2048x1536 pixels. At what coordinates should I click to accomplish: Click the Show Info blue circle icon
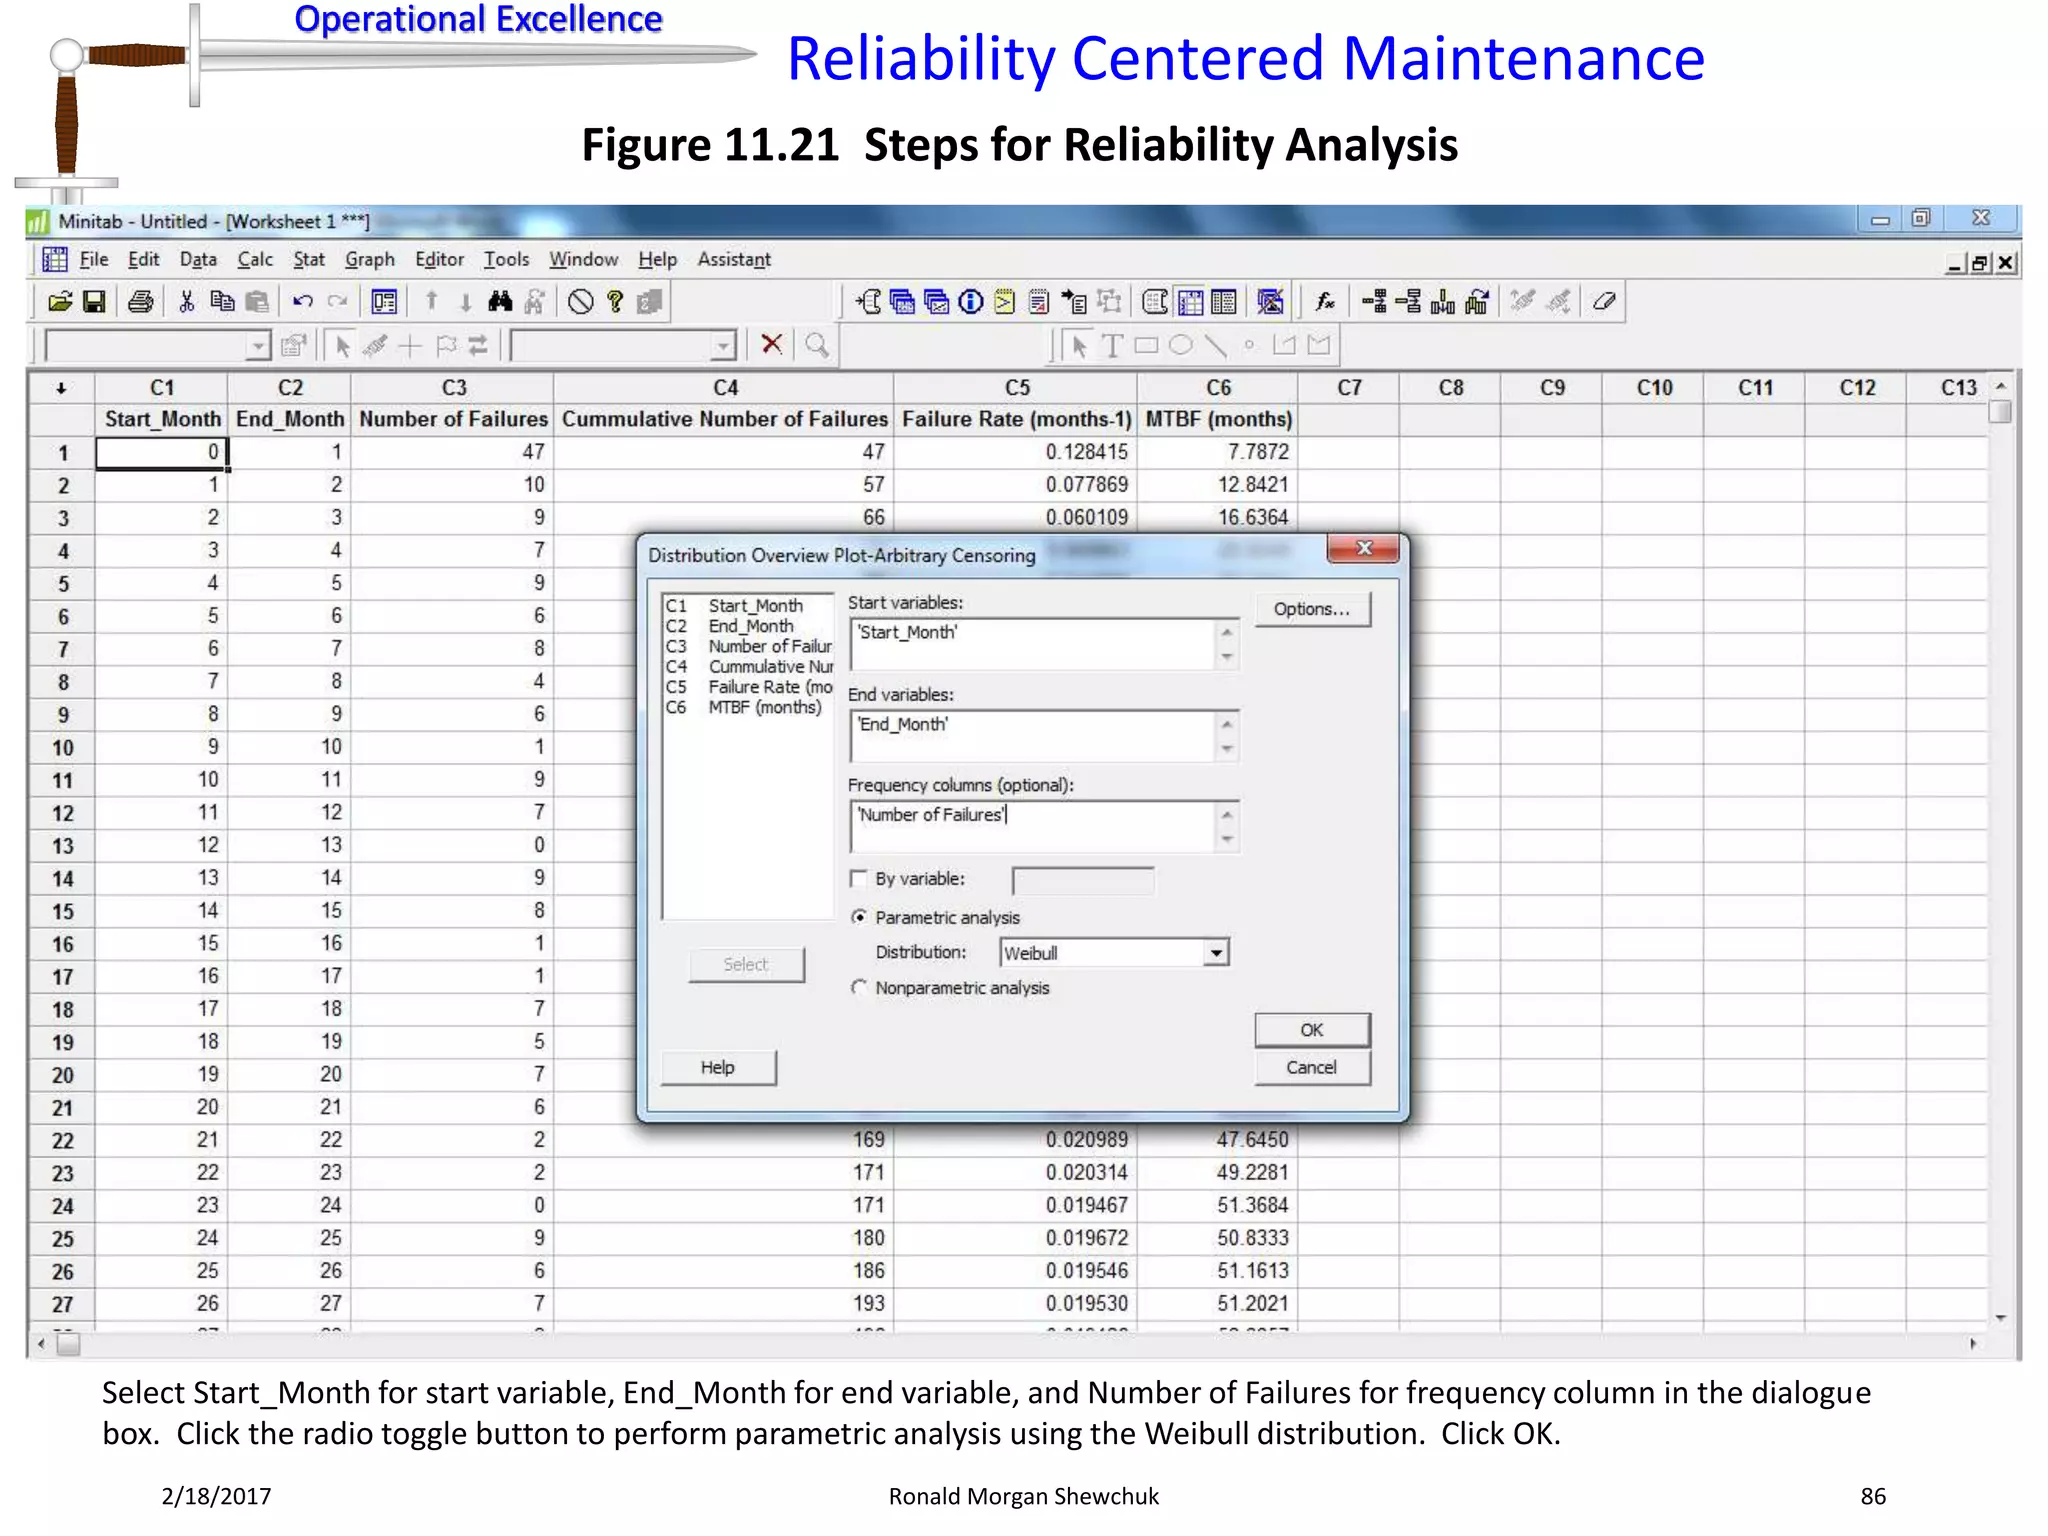coord(970,302)
